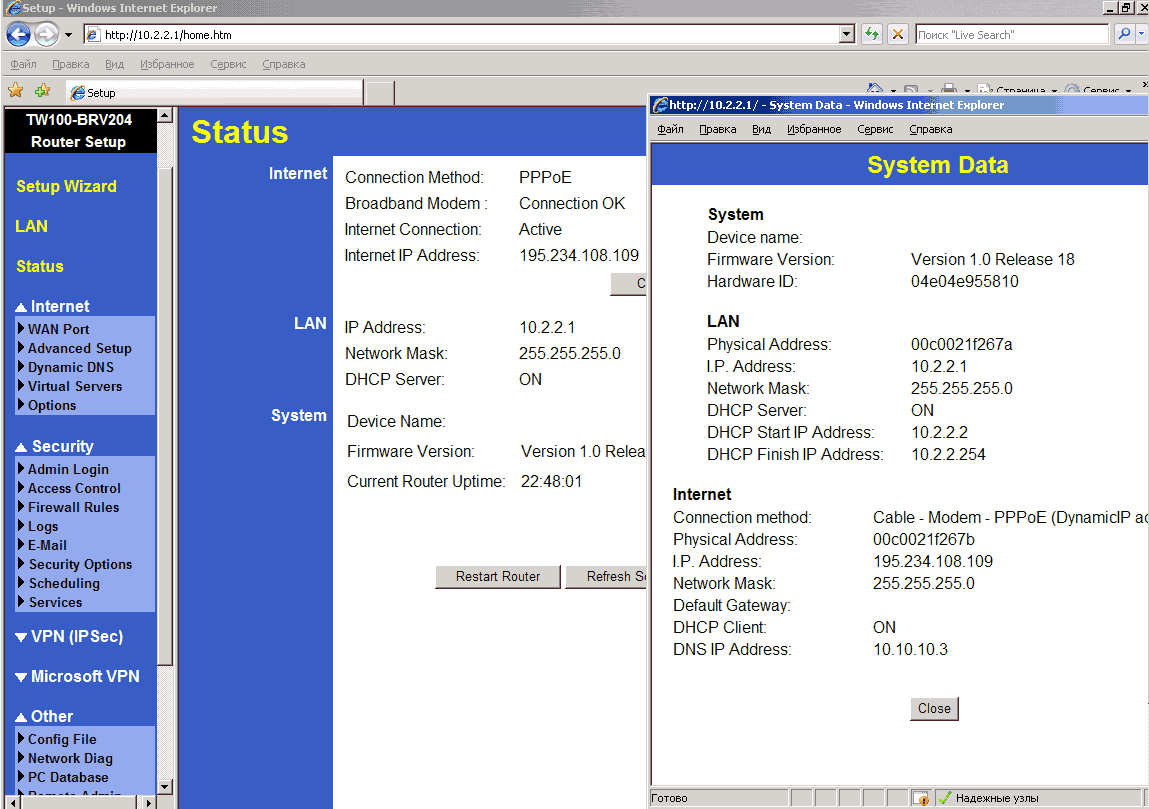
Task: Click the Live Search input box
Action: (1012, 34)
